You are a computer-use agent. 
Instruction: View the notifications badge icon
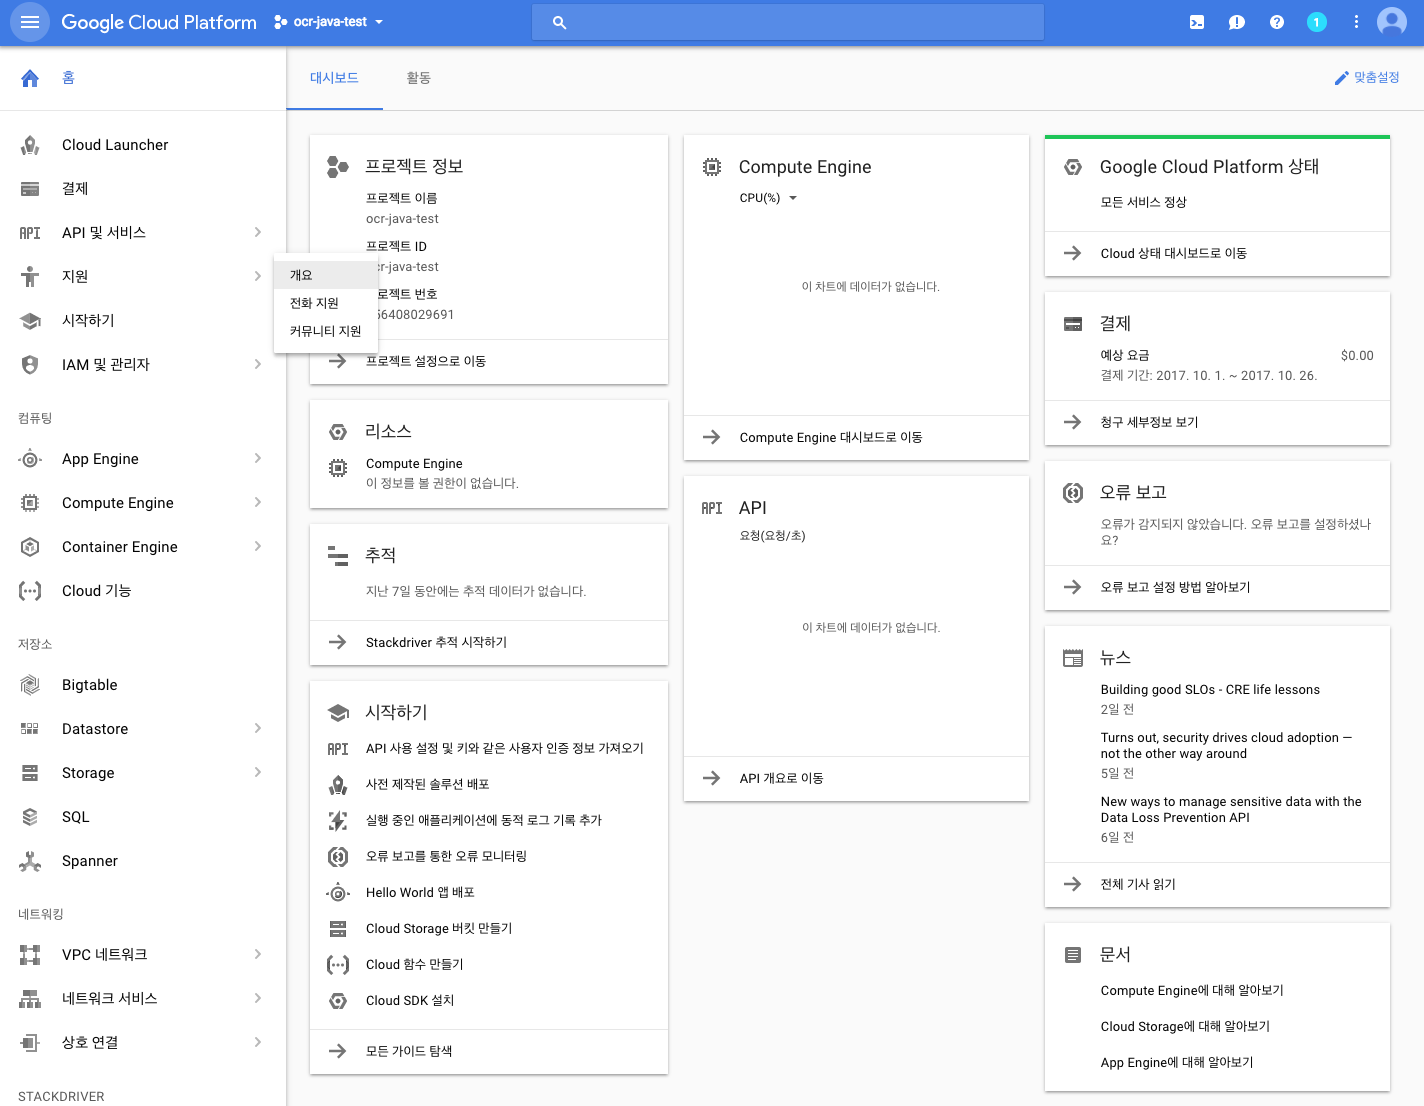(1317, 22)
